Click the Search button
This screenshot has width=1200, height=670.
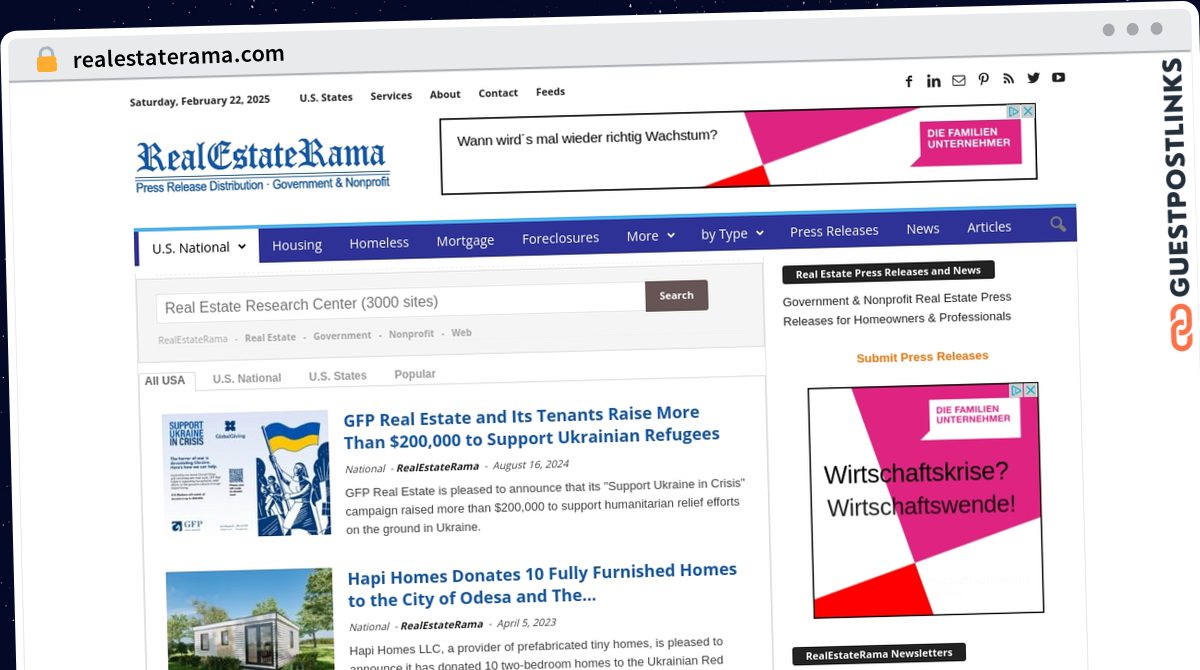676,295
